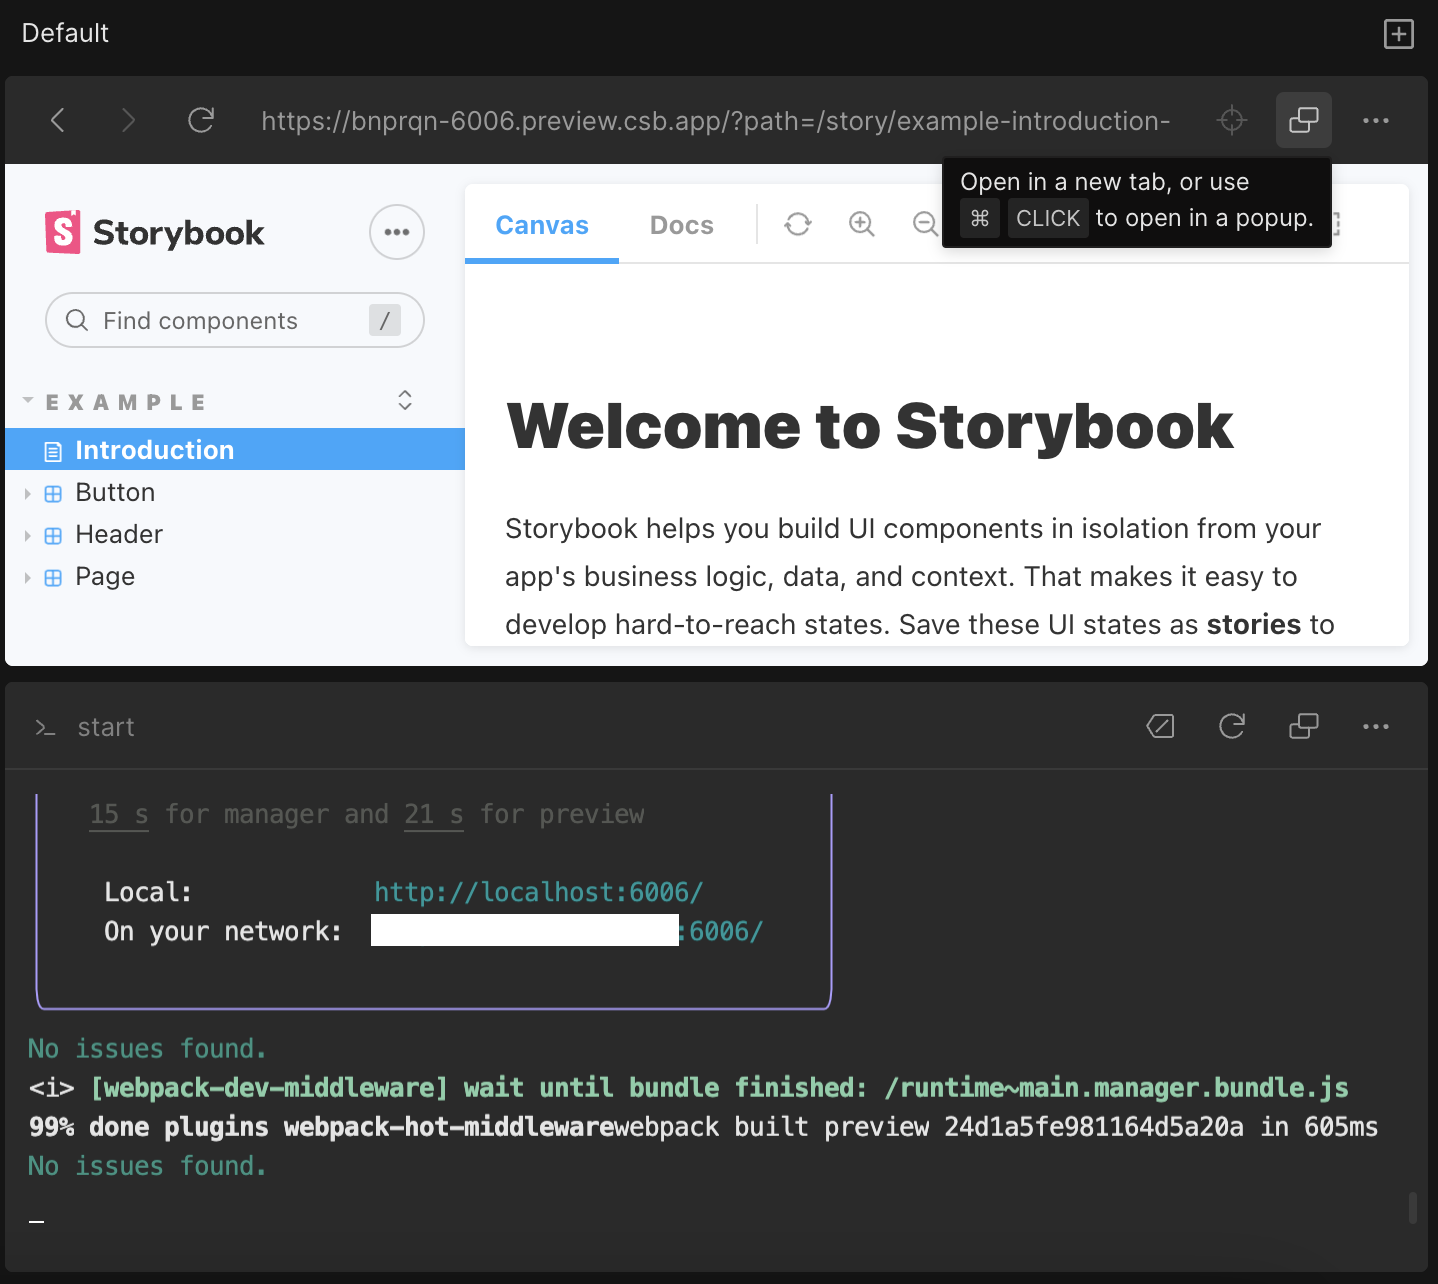Open start terminal in new window

click(x=1304, y=726)
